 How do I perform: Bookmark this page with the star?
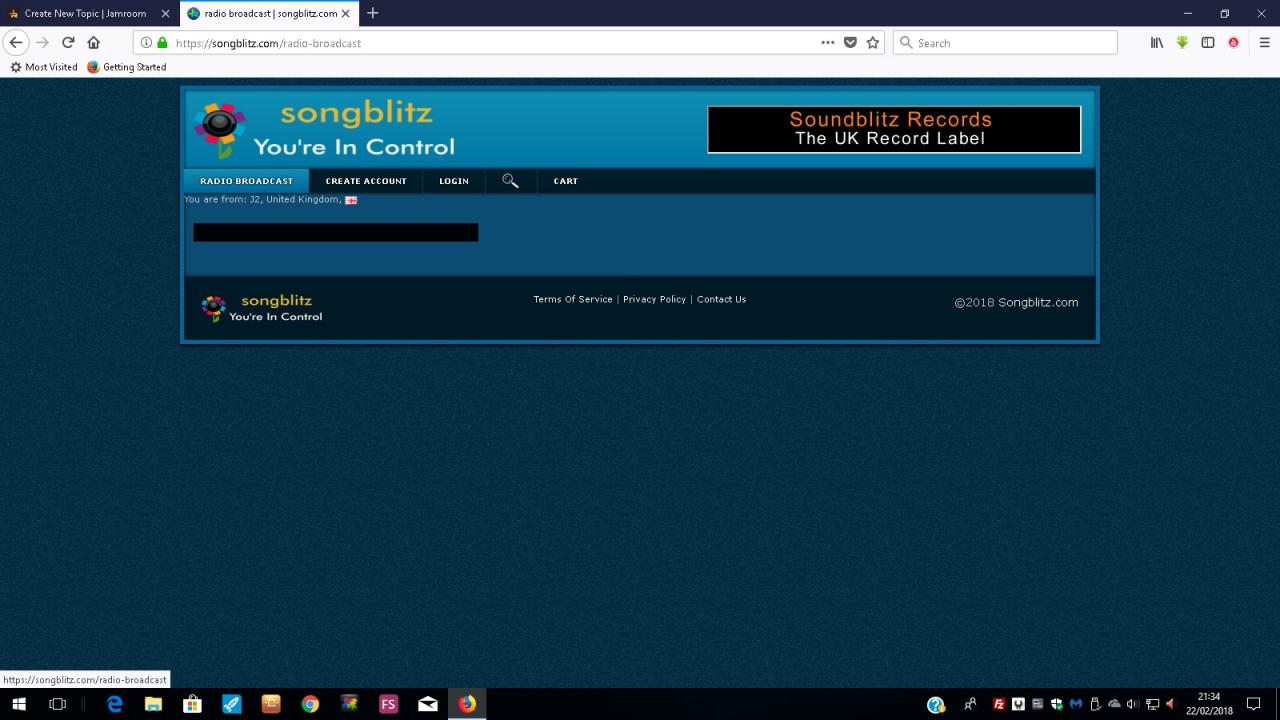coord(873,43)
